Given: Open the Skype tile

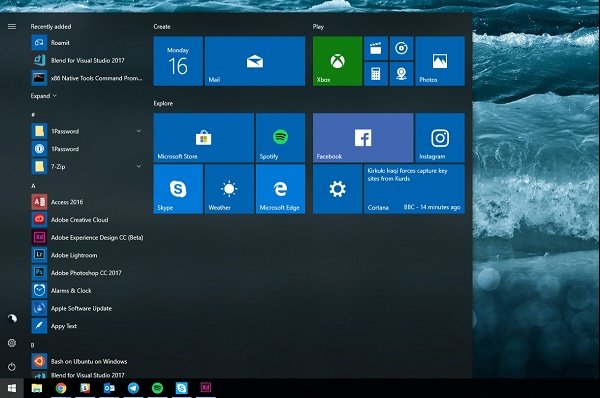Looking at the screenshot, I should click(x=178, y=189).
